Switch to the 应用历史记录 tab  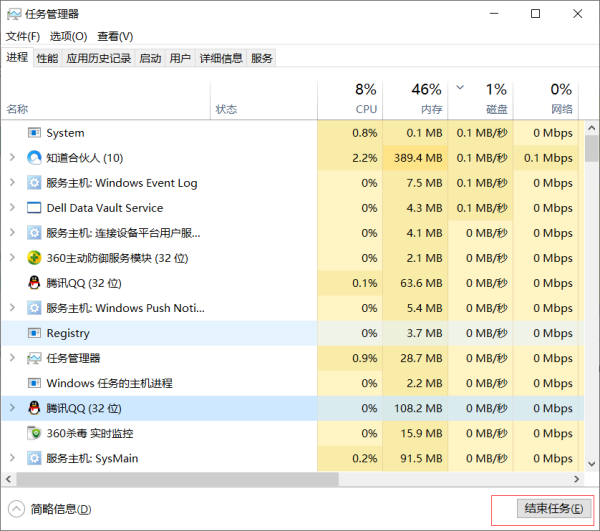click(x=98, y=58)
